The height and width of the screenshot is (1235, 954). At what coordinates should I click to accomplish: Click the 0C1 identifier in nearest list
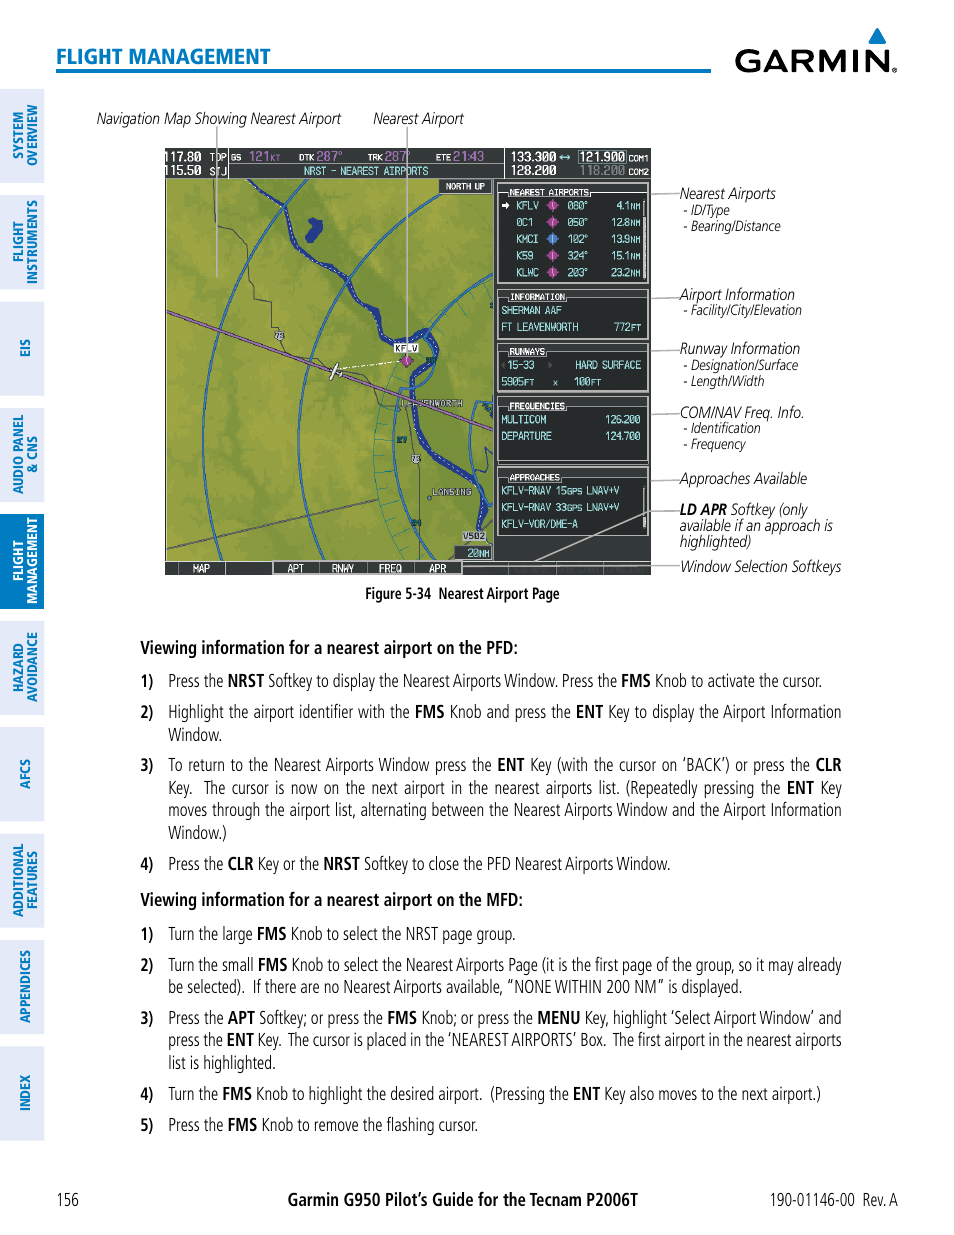[525, 222]
